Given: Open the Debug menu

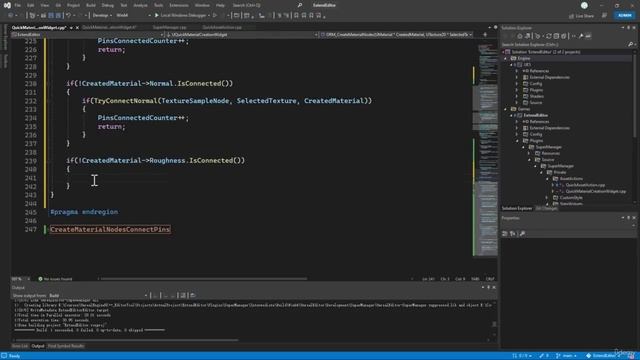Looking at the screenshot, I should (x=108, y=5).
